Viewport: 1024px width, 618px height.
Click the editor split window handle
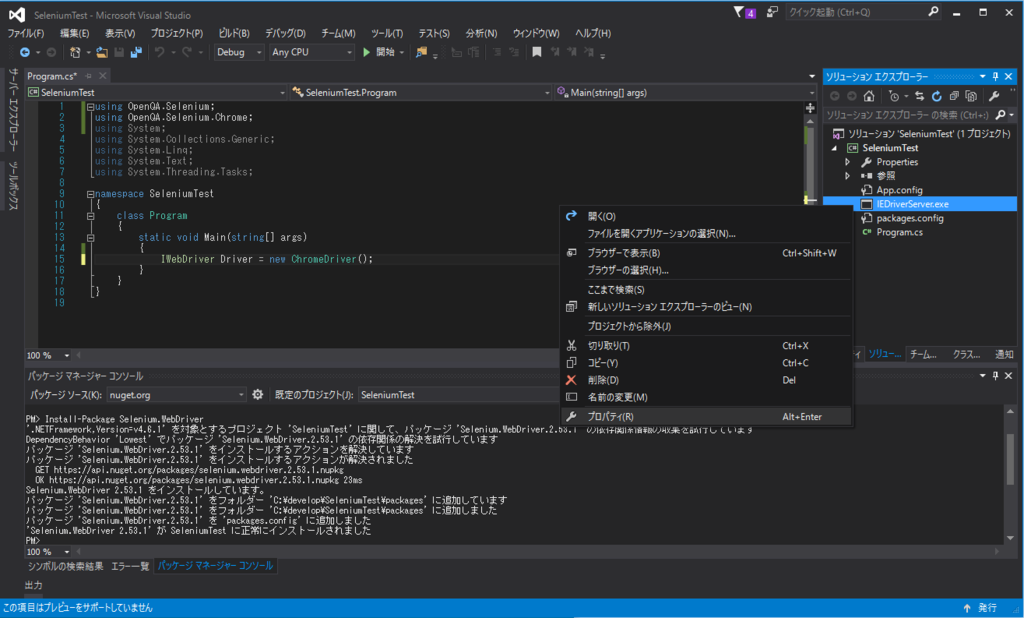[810, 108]
